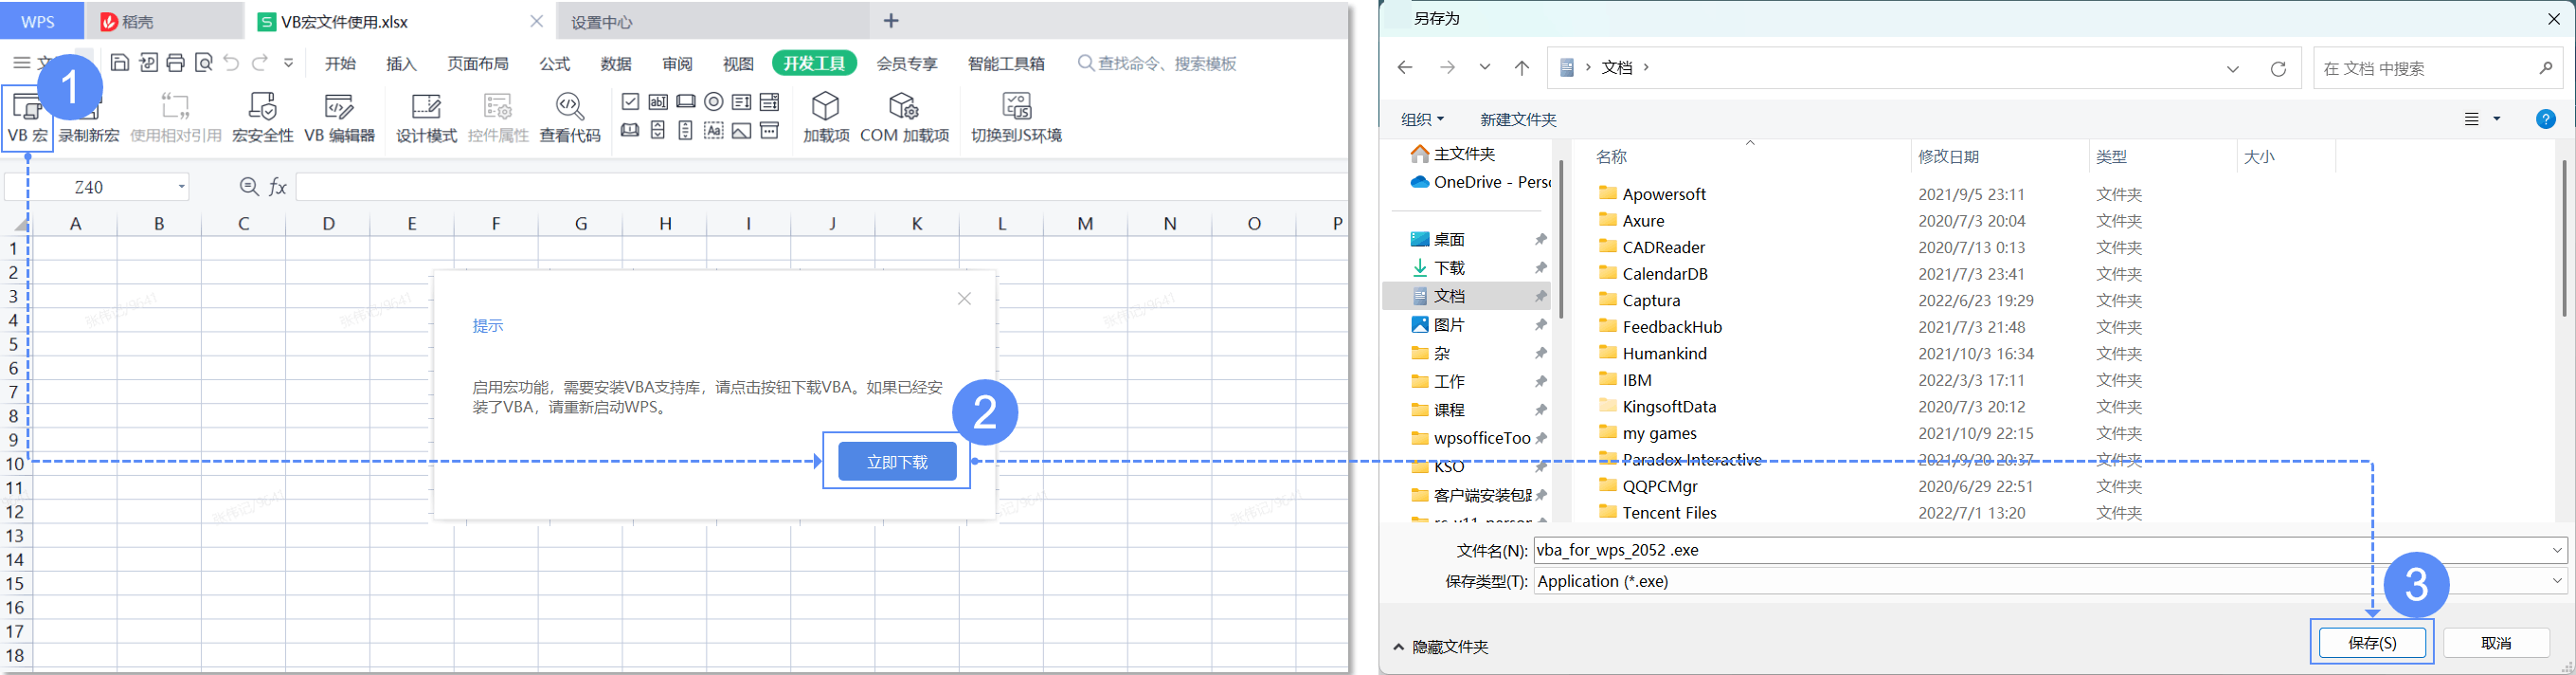Launch the VB 编辑器 editor
Screen dimensions: 2576x675
click(x=340, y=118)
